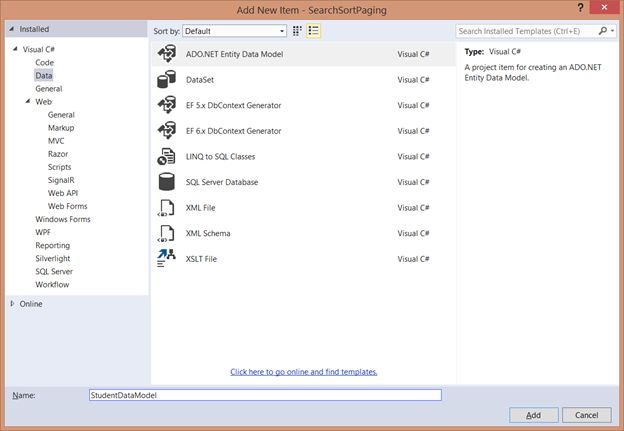The height and width of the screenshot is (431, 624).
Task: Select the Data category
Action: [43, 76]
